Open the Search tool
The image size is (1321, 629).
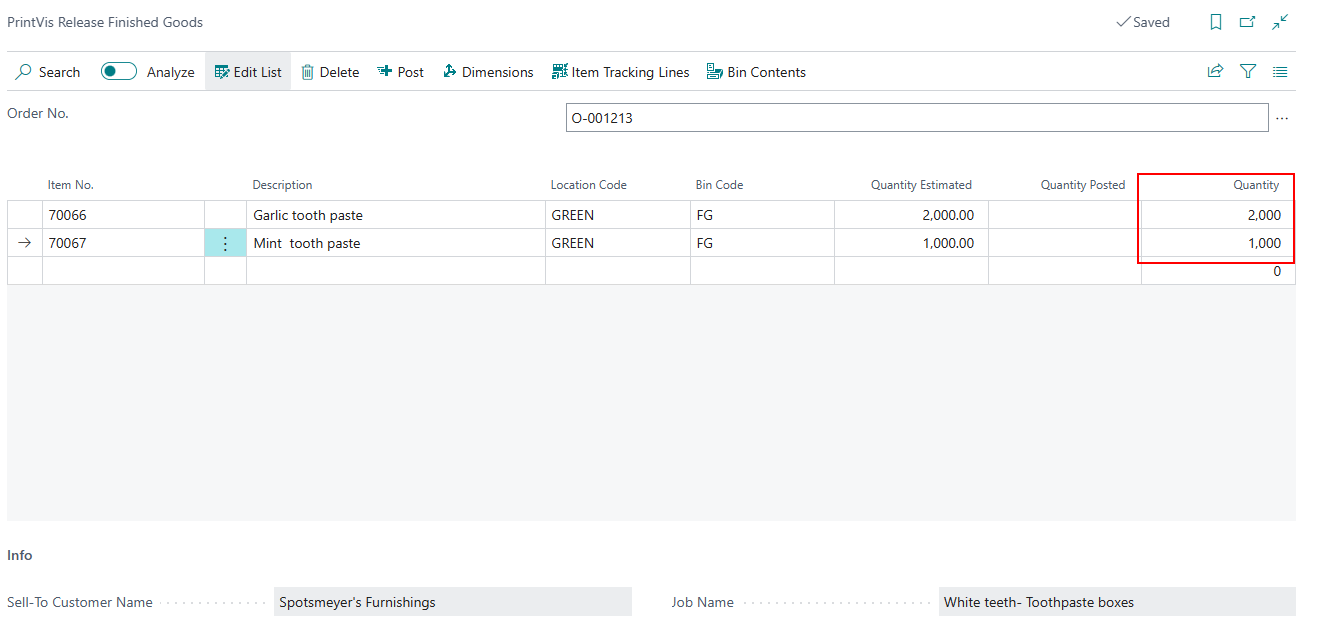[x=48, y=72]
